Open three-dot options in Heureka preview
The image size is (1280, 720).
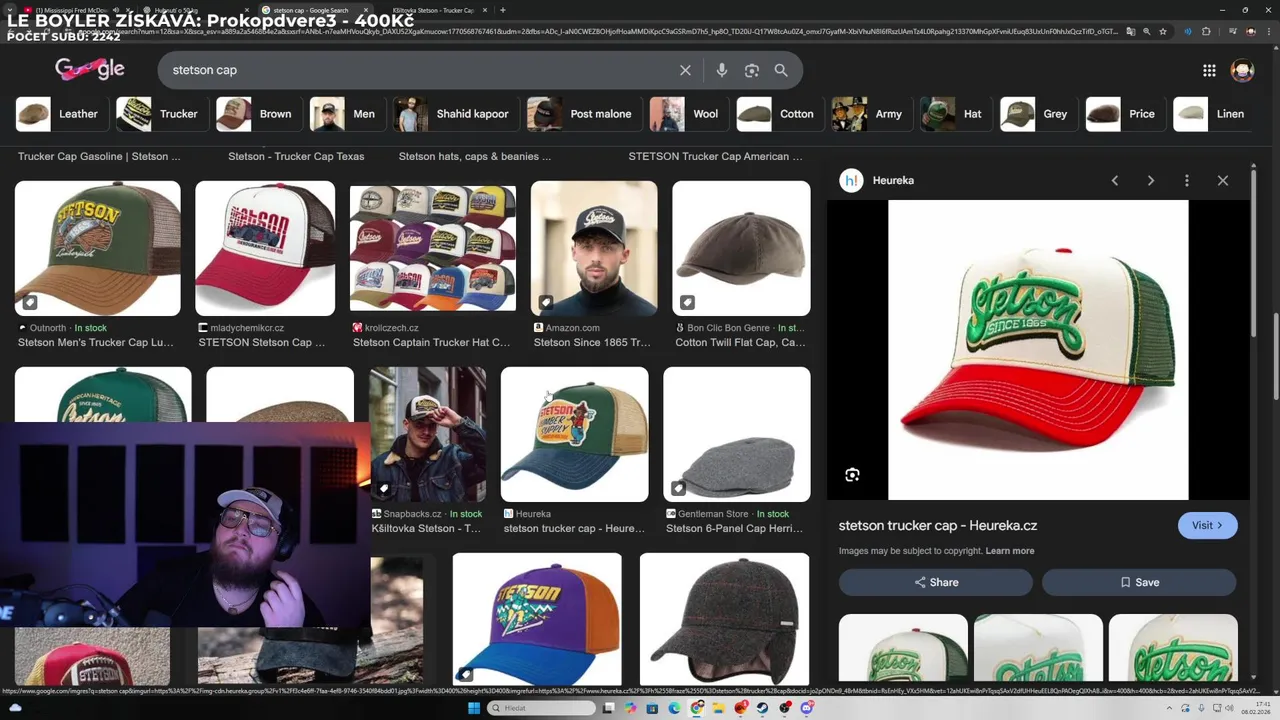pyautogui.click(x=1187, y=180)
